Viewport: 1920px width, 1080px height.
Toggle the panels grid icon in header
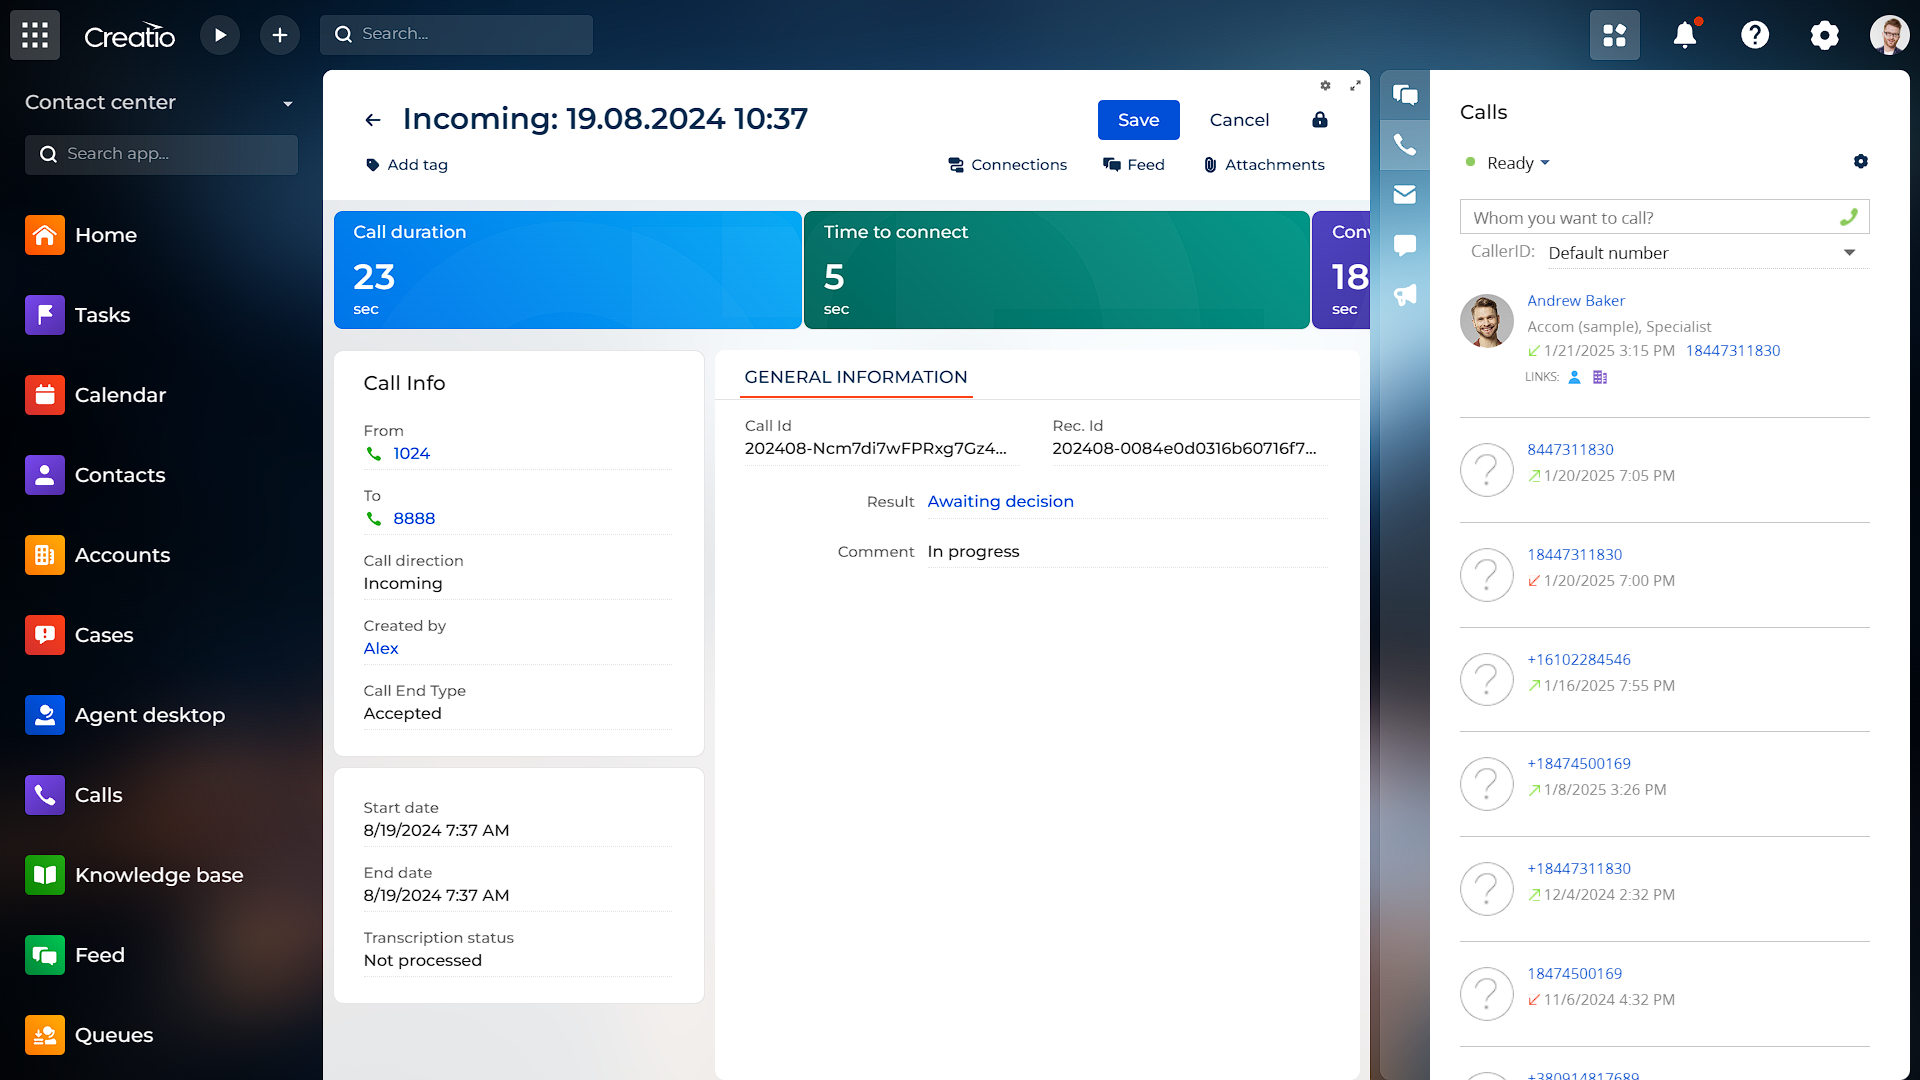pos(1615,35)
